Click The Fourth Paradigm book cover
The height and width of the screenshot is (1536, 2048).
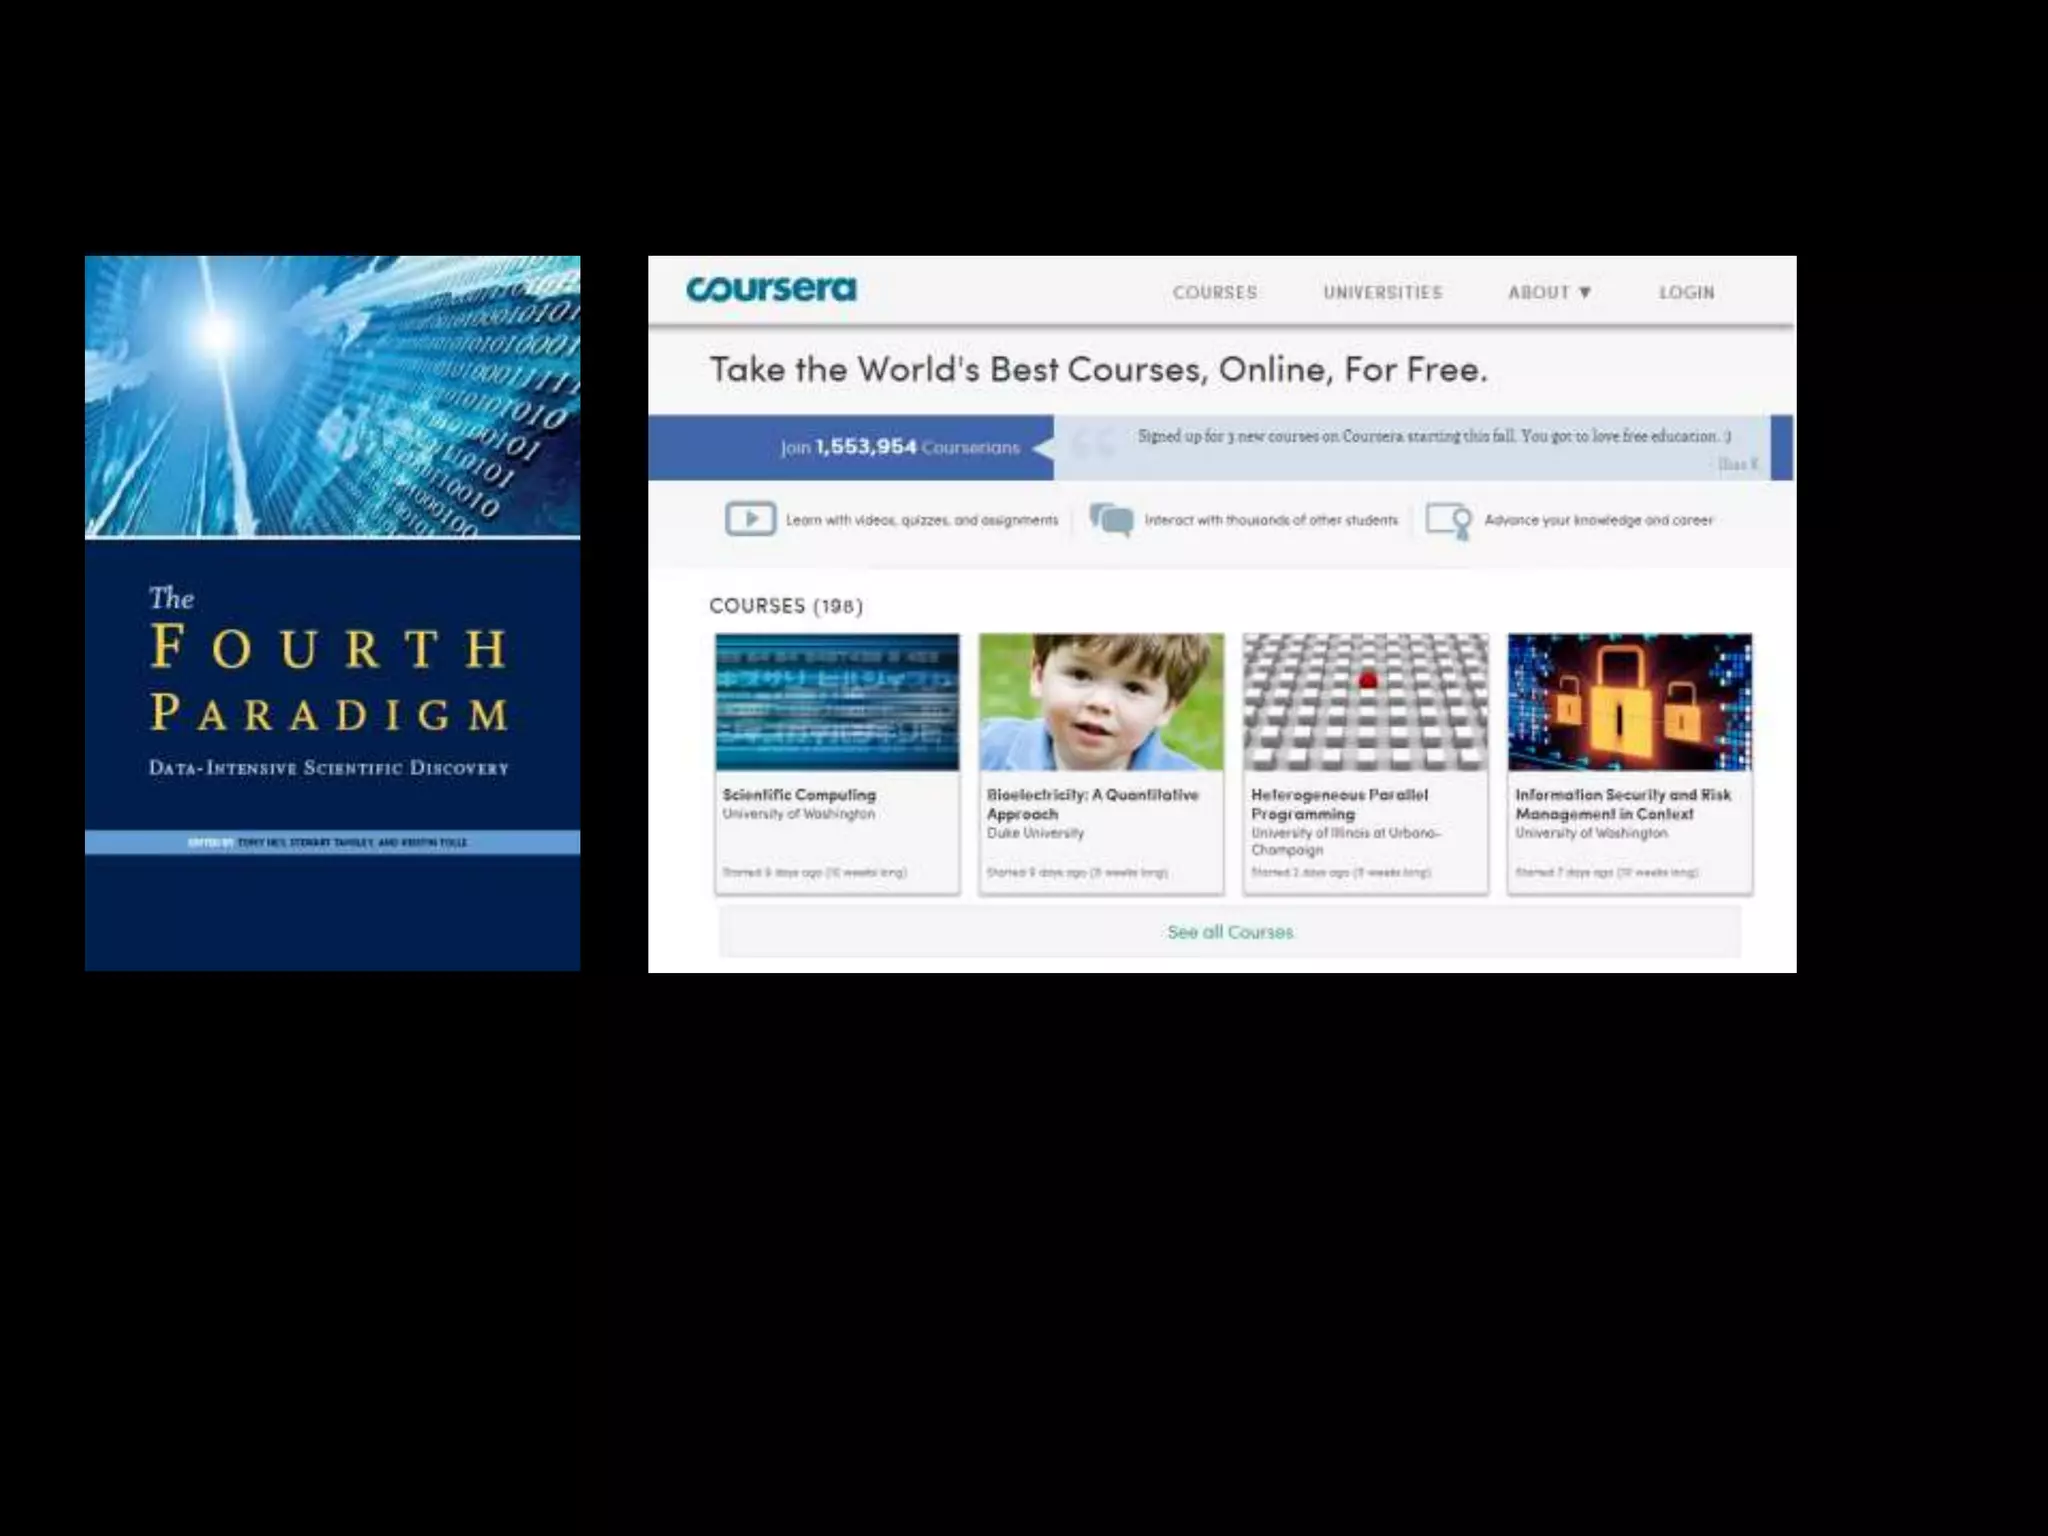(x=332, y=613)
